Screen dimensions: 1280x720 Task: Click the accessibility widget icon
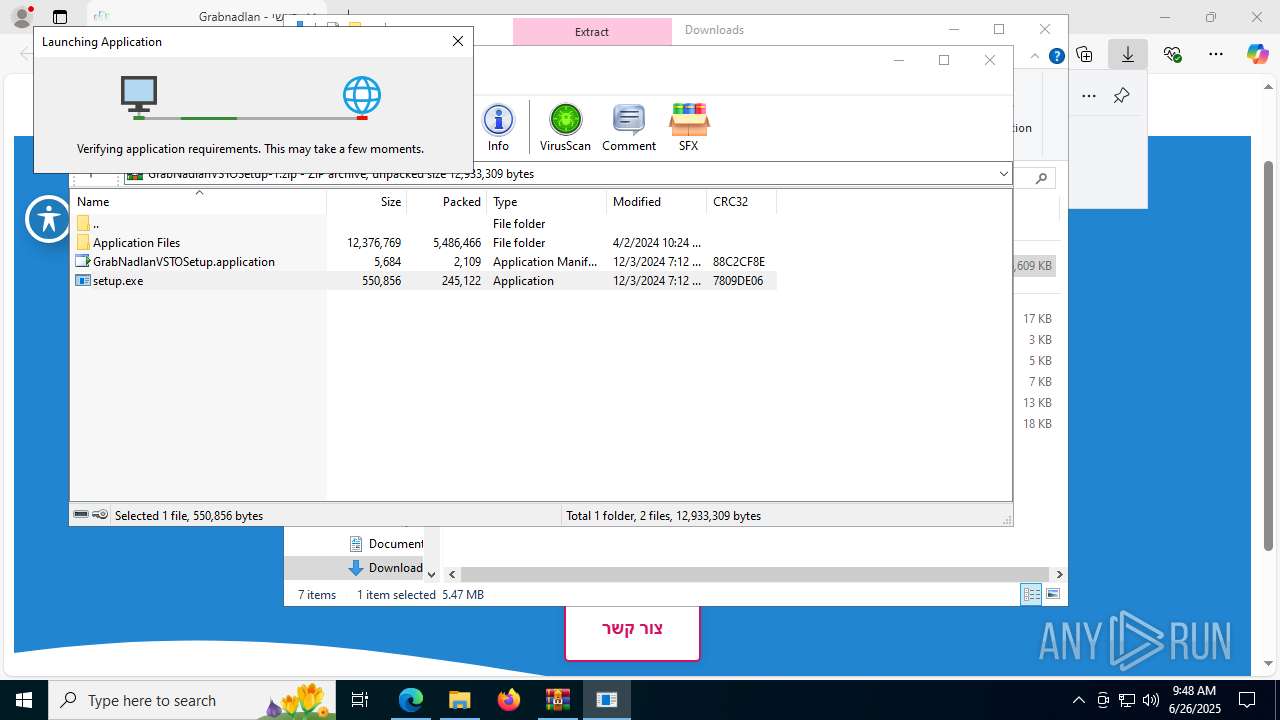49,219
